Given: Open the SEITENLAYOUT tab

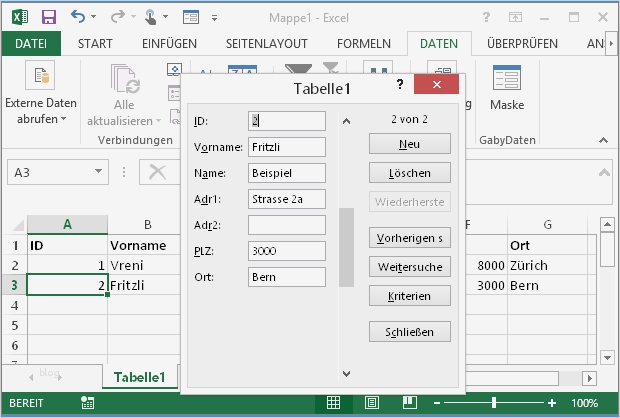Looking at the screenshot, I should pos(267,44).
